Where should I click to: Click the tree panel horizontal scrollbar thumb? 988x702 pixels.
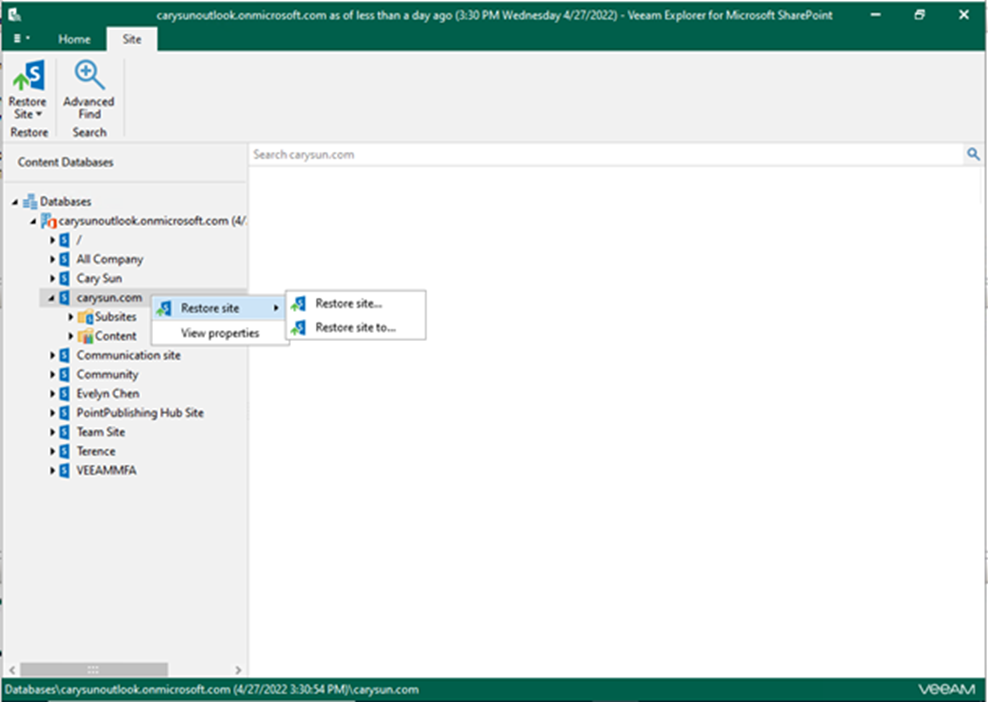(93, 669)
